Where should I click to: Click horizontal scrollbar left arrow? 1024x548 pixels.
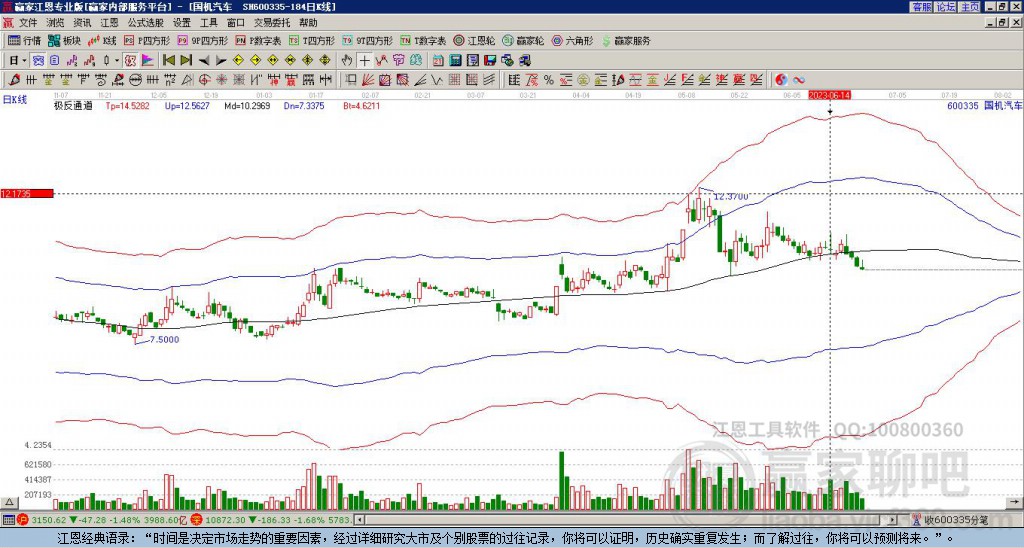(359, 520)
